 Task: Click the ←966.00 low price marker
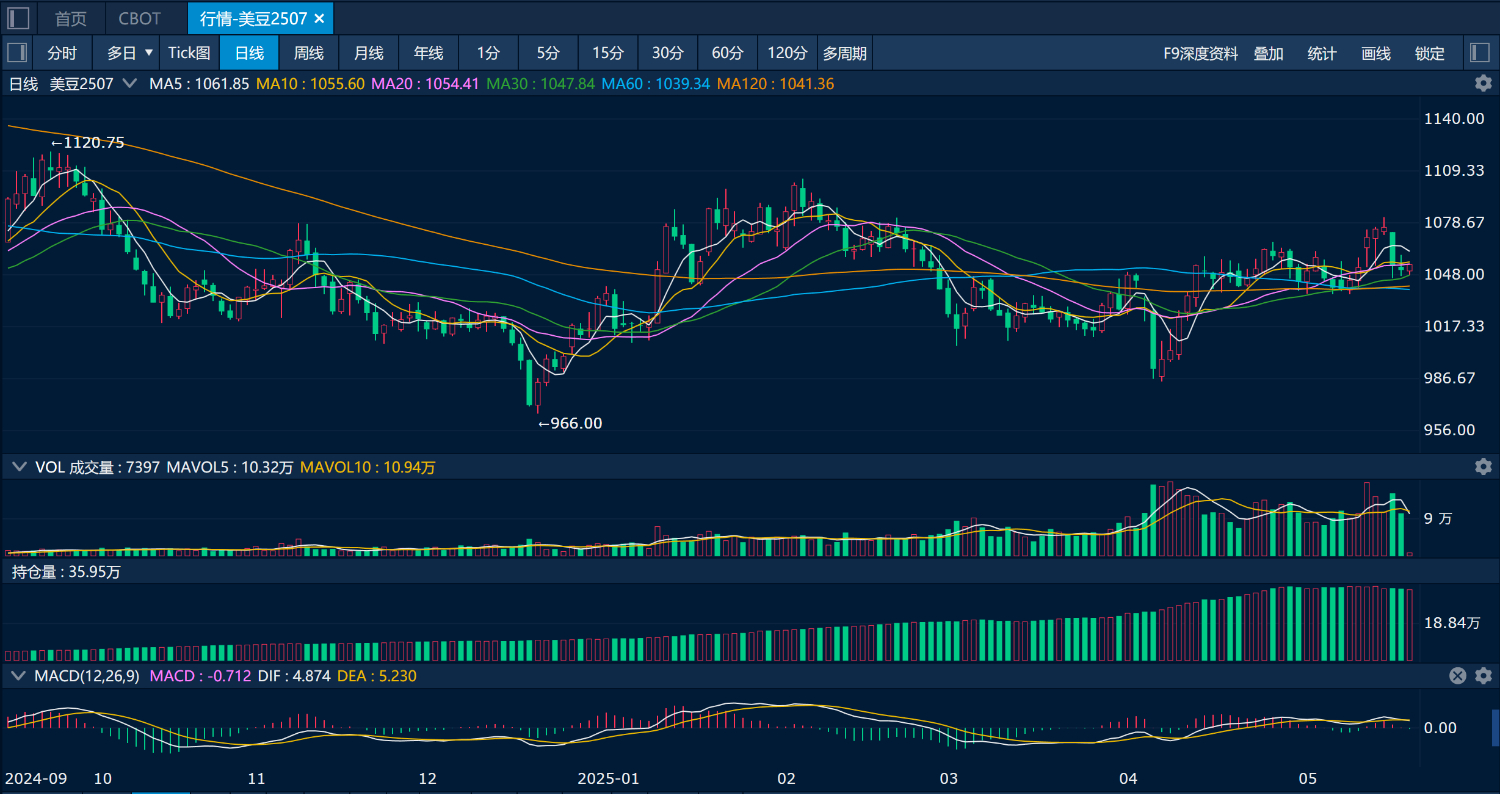(x=571, y=424)
